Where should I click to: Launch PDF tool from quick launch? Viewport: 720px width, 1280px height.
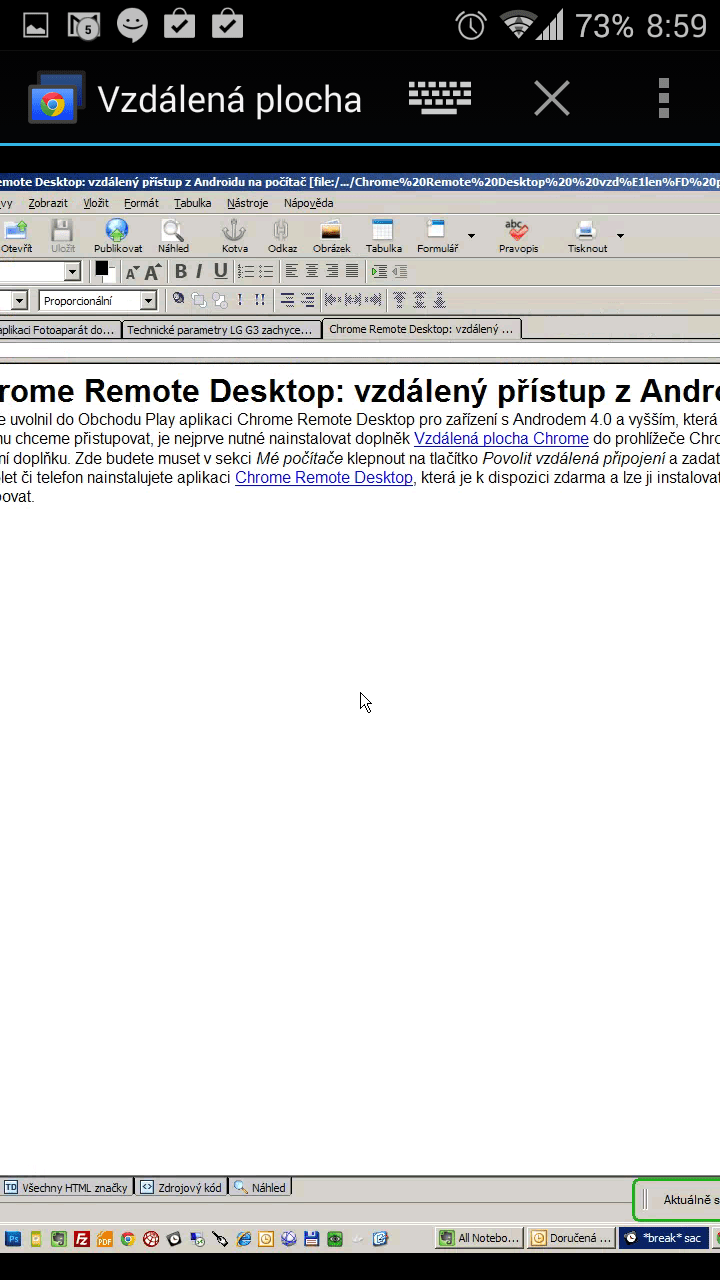tap(105, 1239)
